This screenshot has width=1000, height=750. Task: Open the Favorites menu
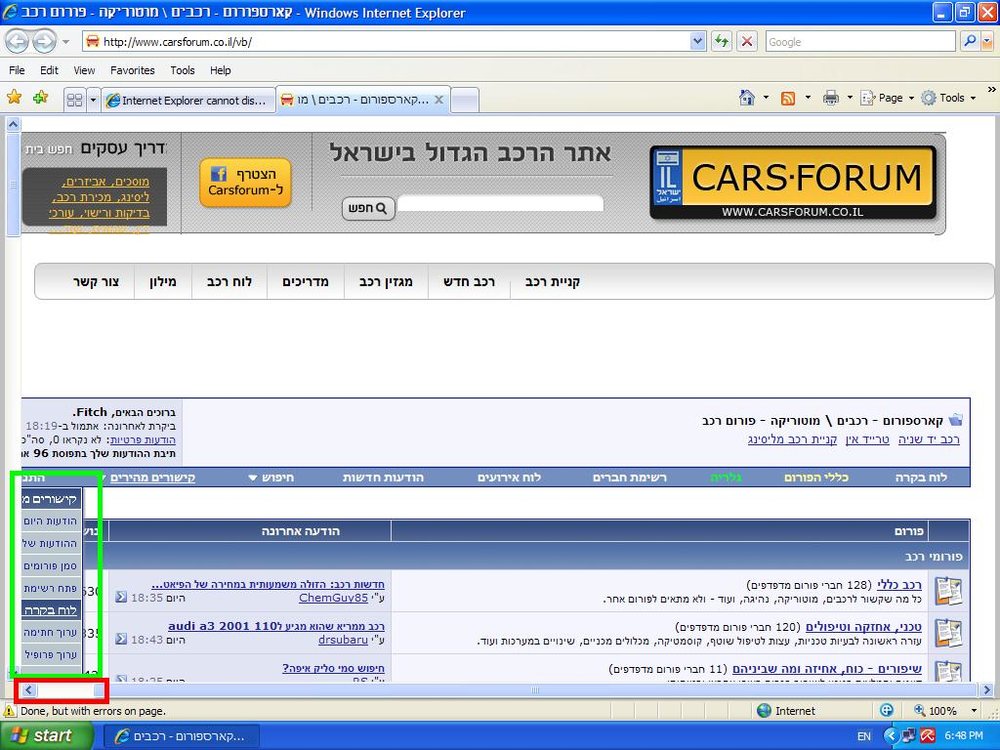pyautogui.click(x=132, y=70)
